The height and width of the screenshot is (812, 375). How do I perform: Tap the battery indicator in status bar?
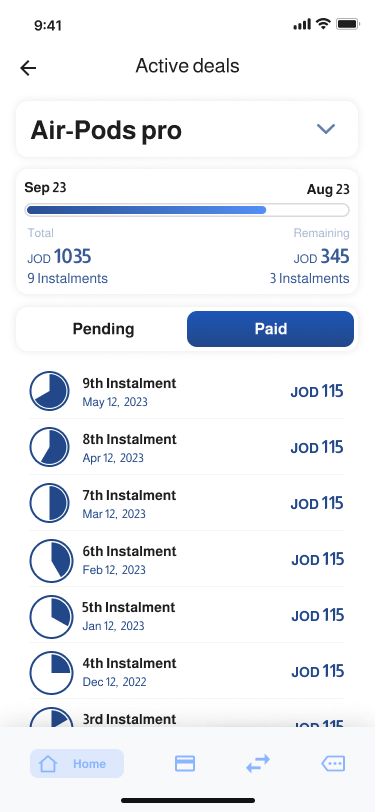(x=348, y=24)
